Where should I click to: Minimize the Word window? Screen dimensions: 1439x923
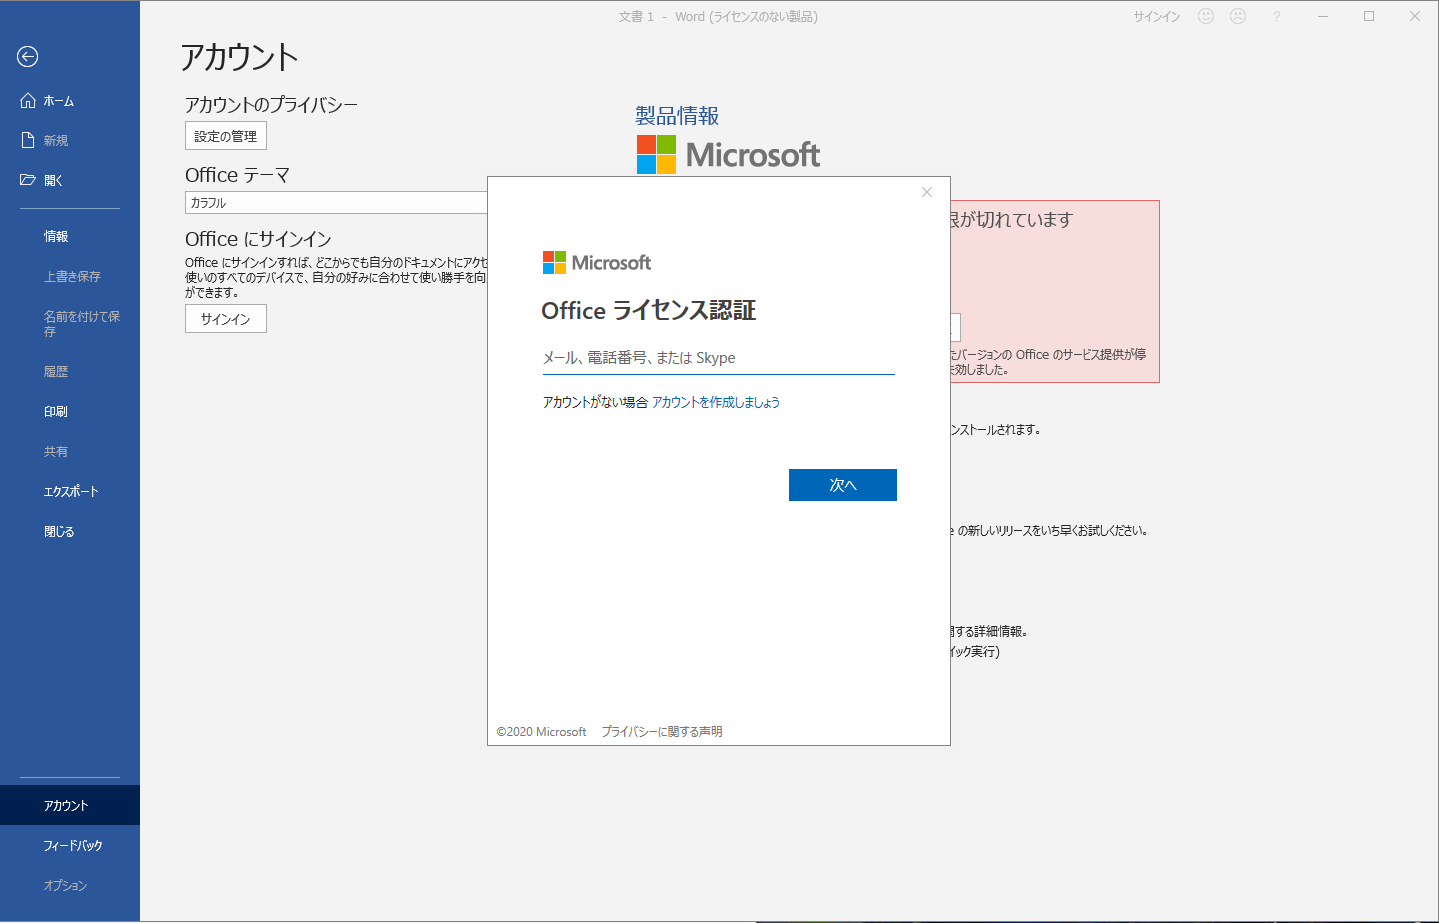point(1323,16)
